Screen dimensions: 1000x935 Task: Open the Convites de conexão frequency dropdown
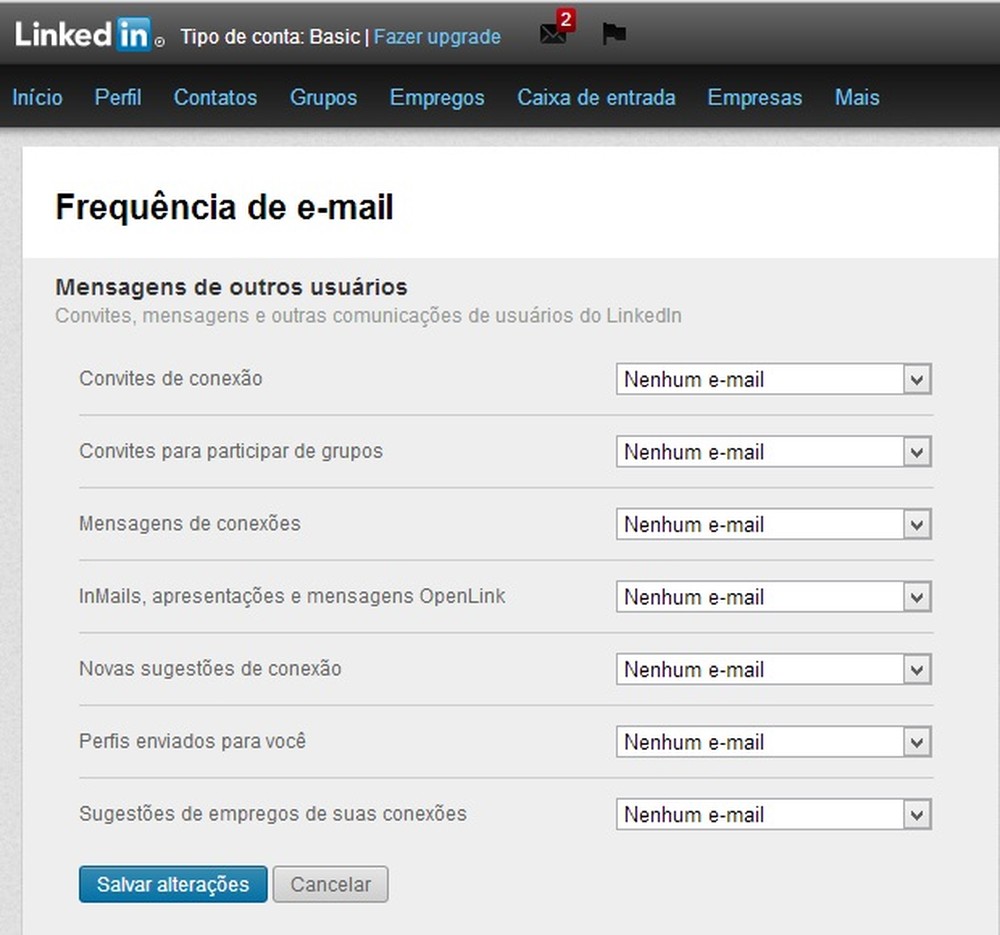tap(773, 379)
